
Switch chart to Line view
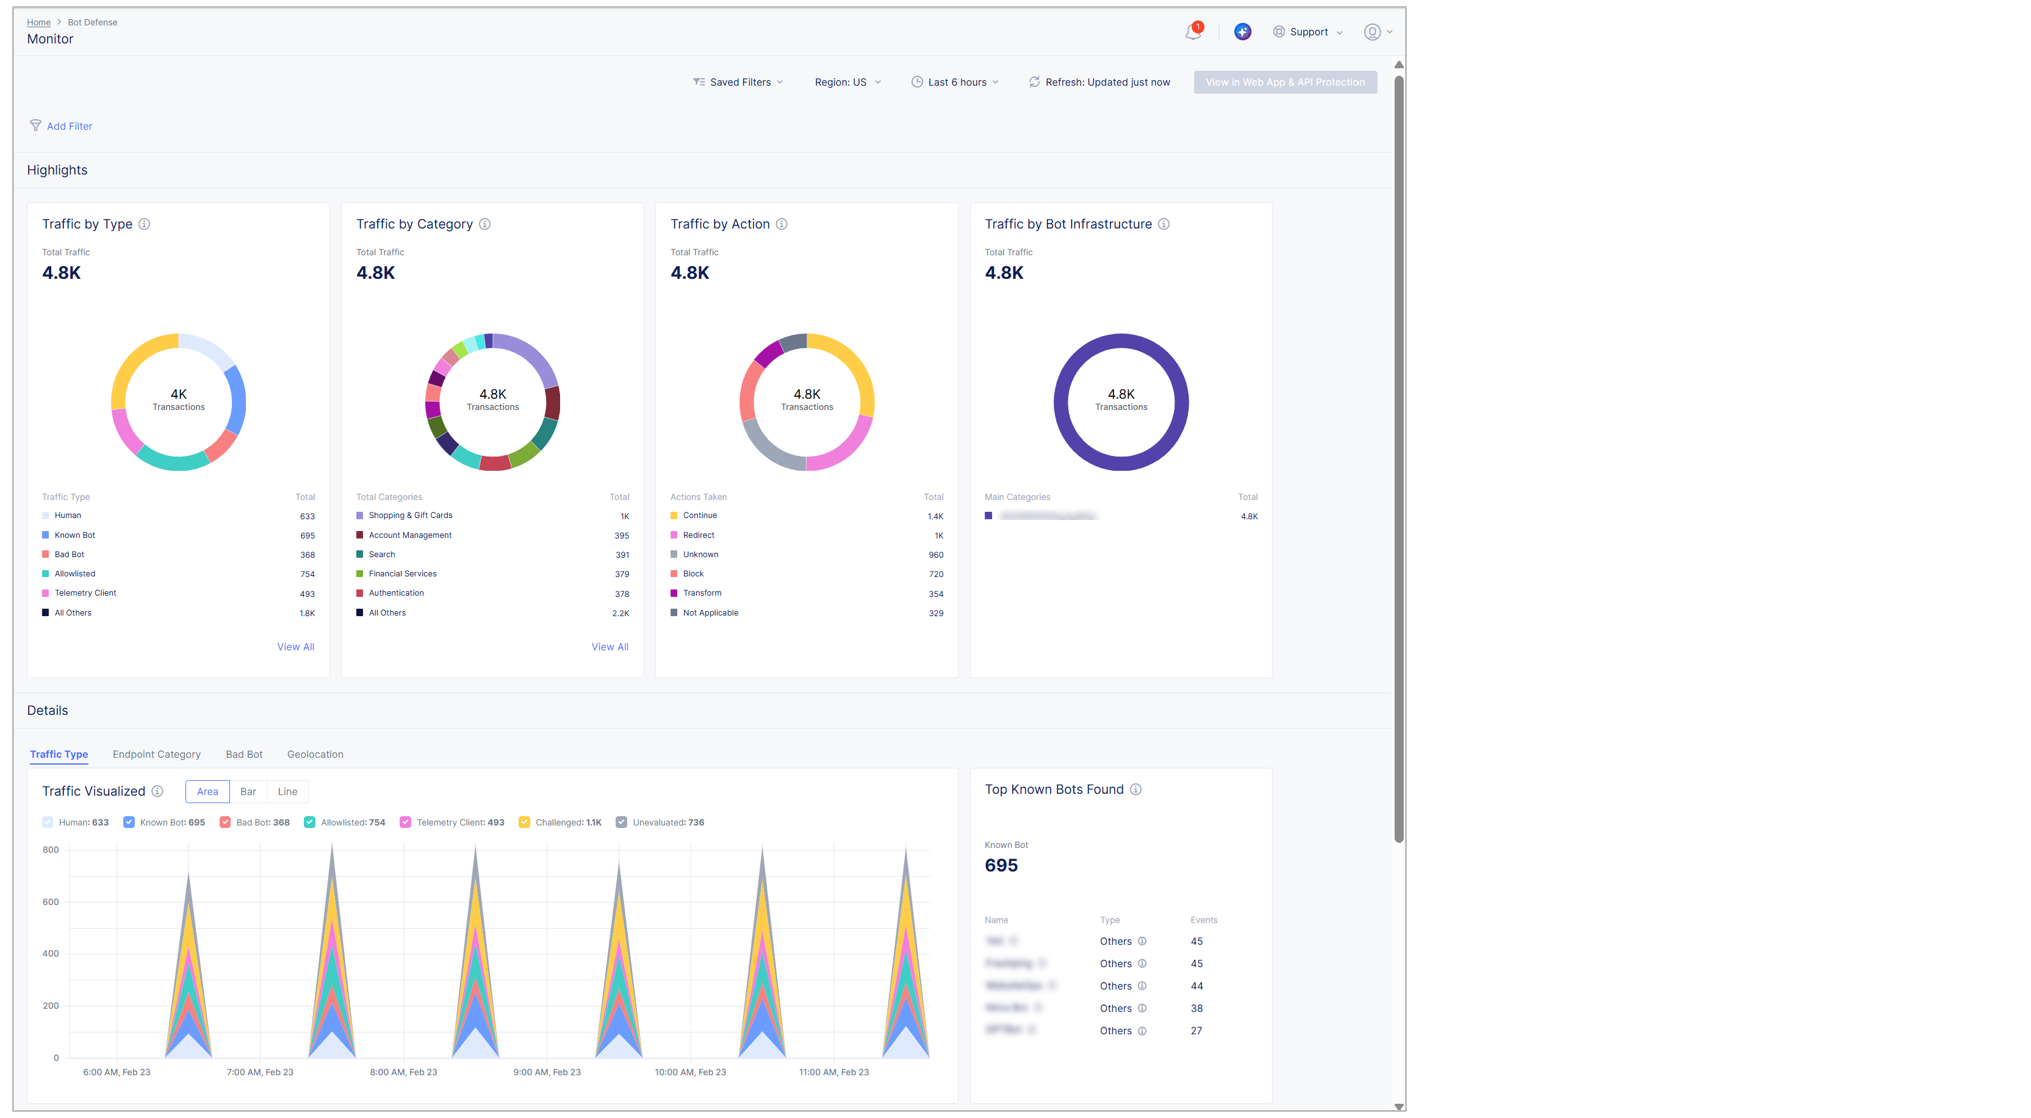point(288,791)
